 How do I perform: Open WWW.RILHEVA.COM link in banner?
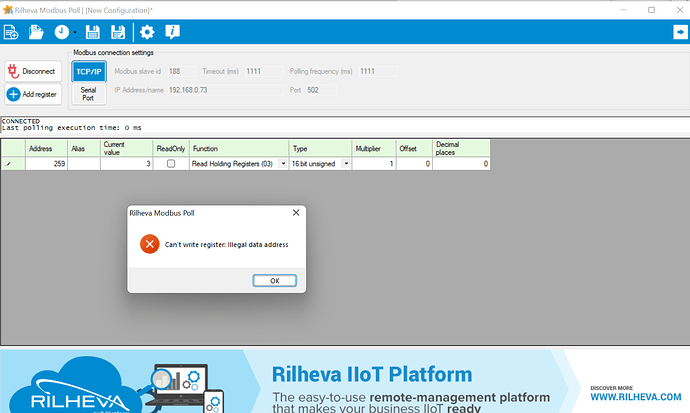(x=635, y=397)
